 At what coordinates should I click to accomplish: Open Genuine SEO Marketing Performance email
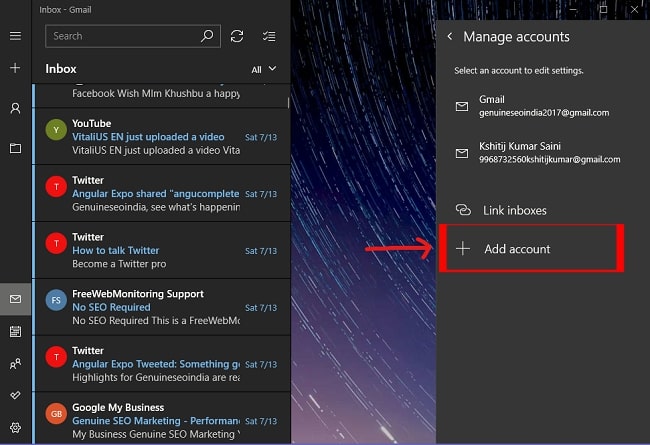pyautogui.click(x=162, y=418)
